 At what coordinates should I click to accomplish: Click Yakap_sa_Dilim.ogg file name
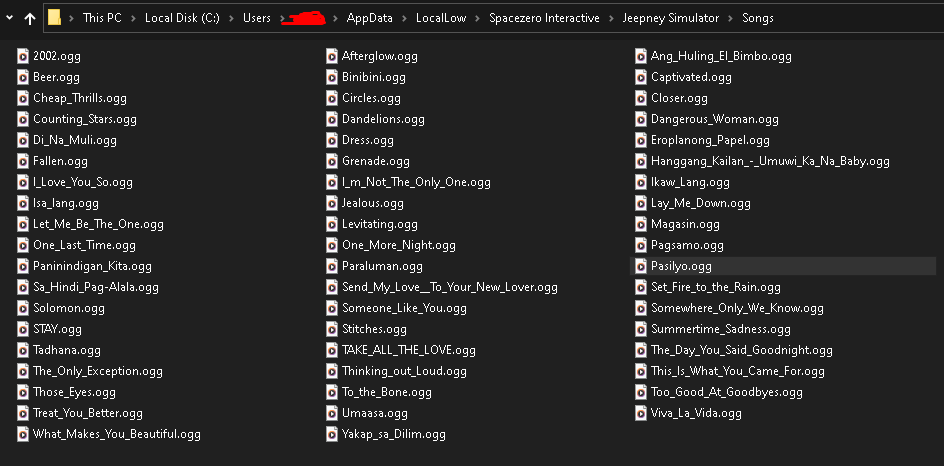394,434
